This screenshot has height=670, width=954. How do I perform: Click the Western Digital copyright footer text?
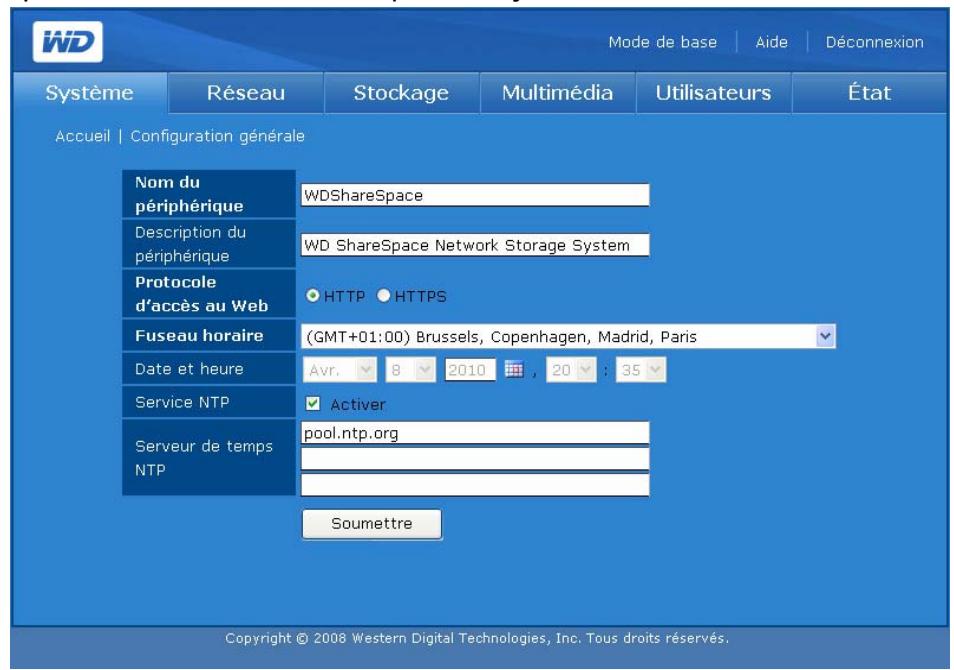[477, 638]
